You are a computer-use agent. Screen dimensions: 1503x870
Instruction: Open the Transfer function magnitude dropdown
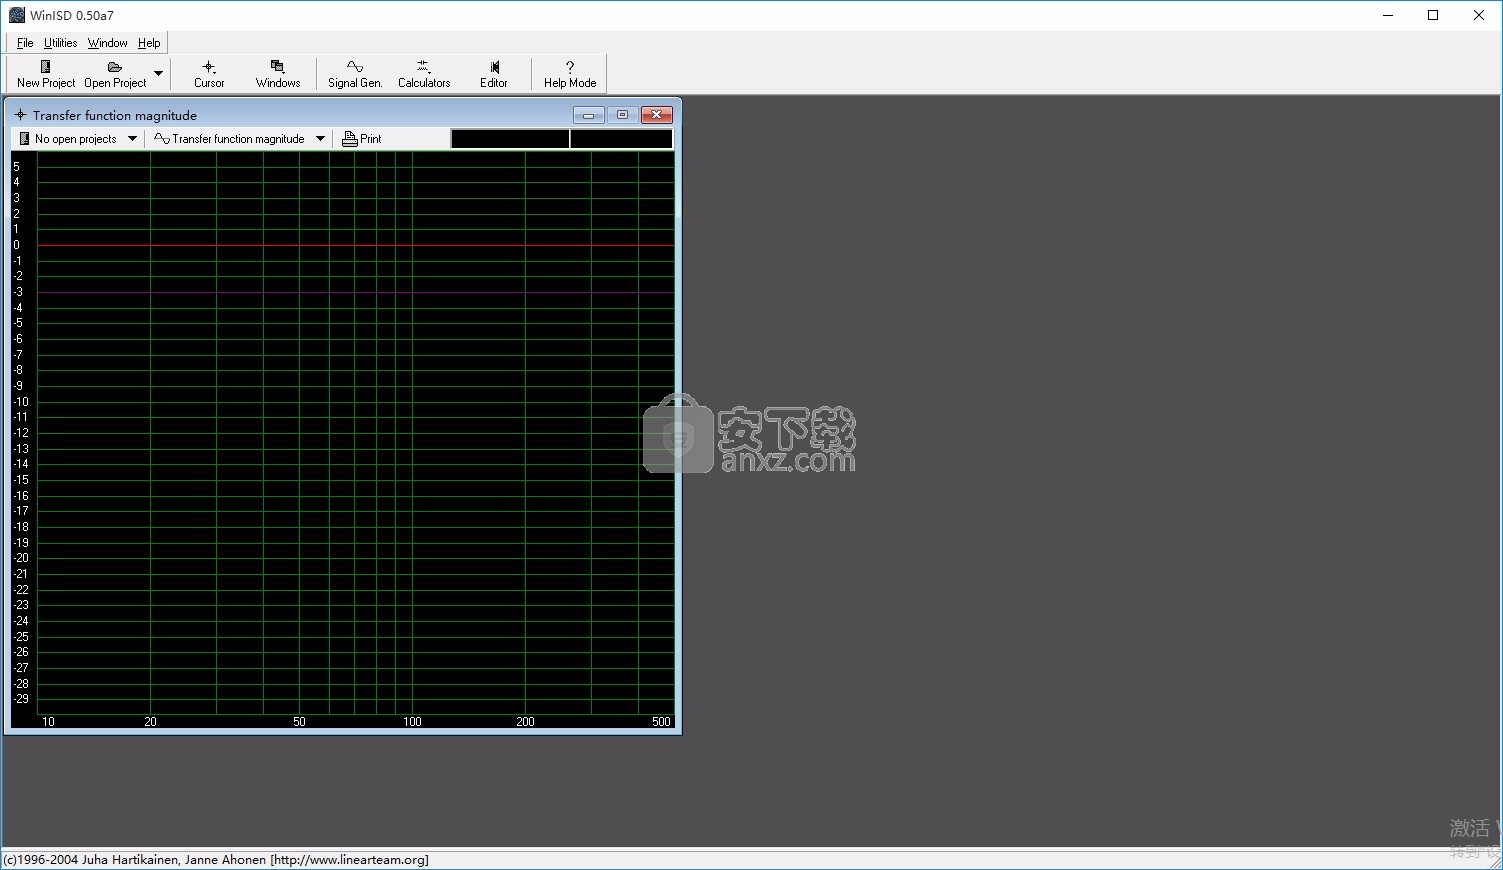point(320,139)
